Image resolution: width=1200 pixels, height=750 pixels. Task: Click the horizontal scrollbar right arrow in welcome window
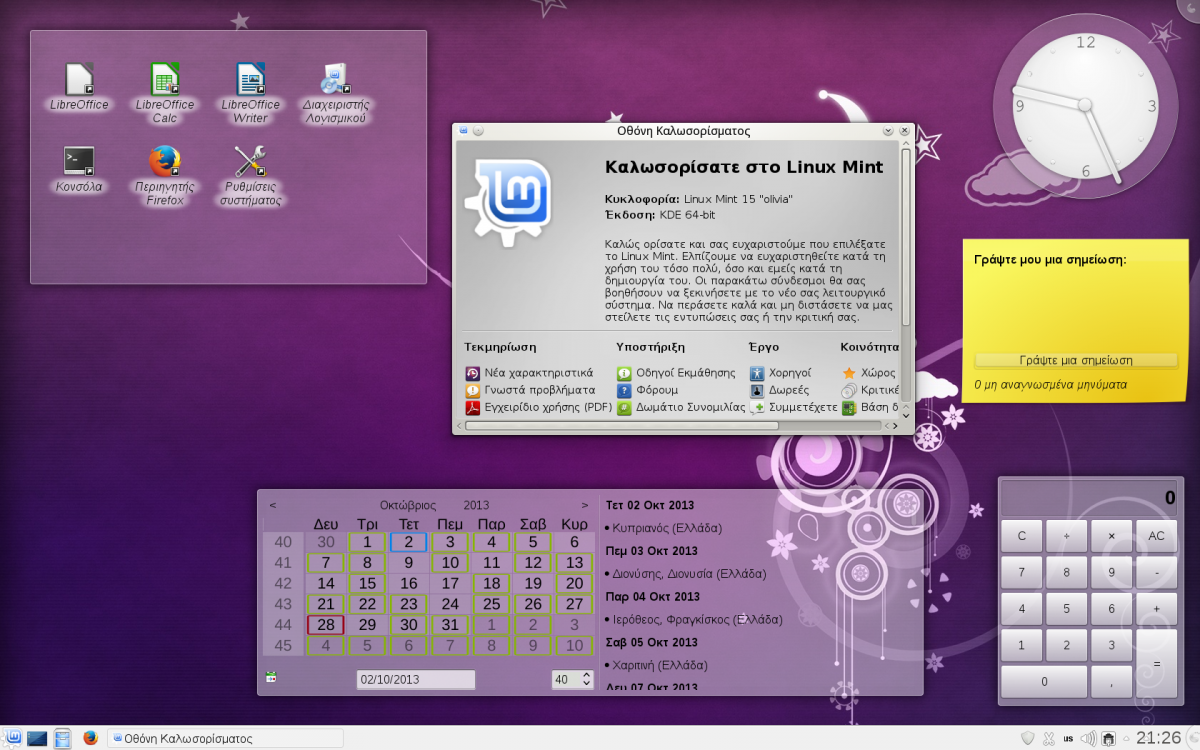click(x=894, y=425)
